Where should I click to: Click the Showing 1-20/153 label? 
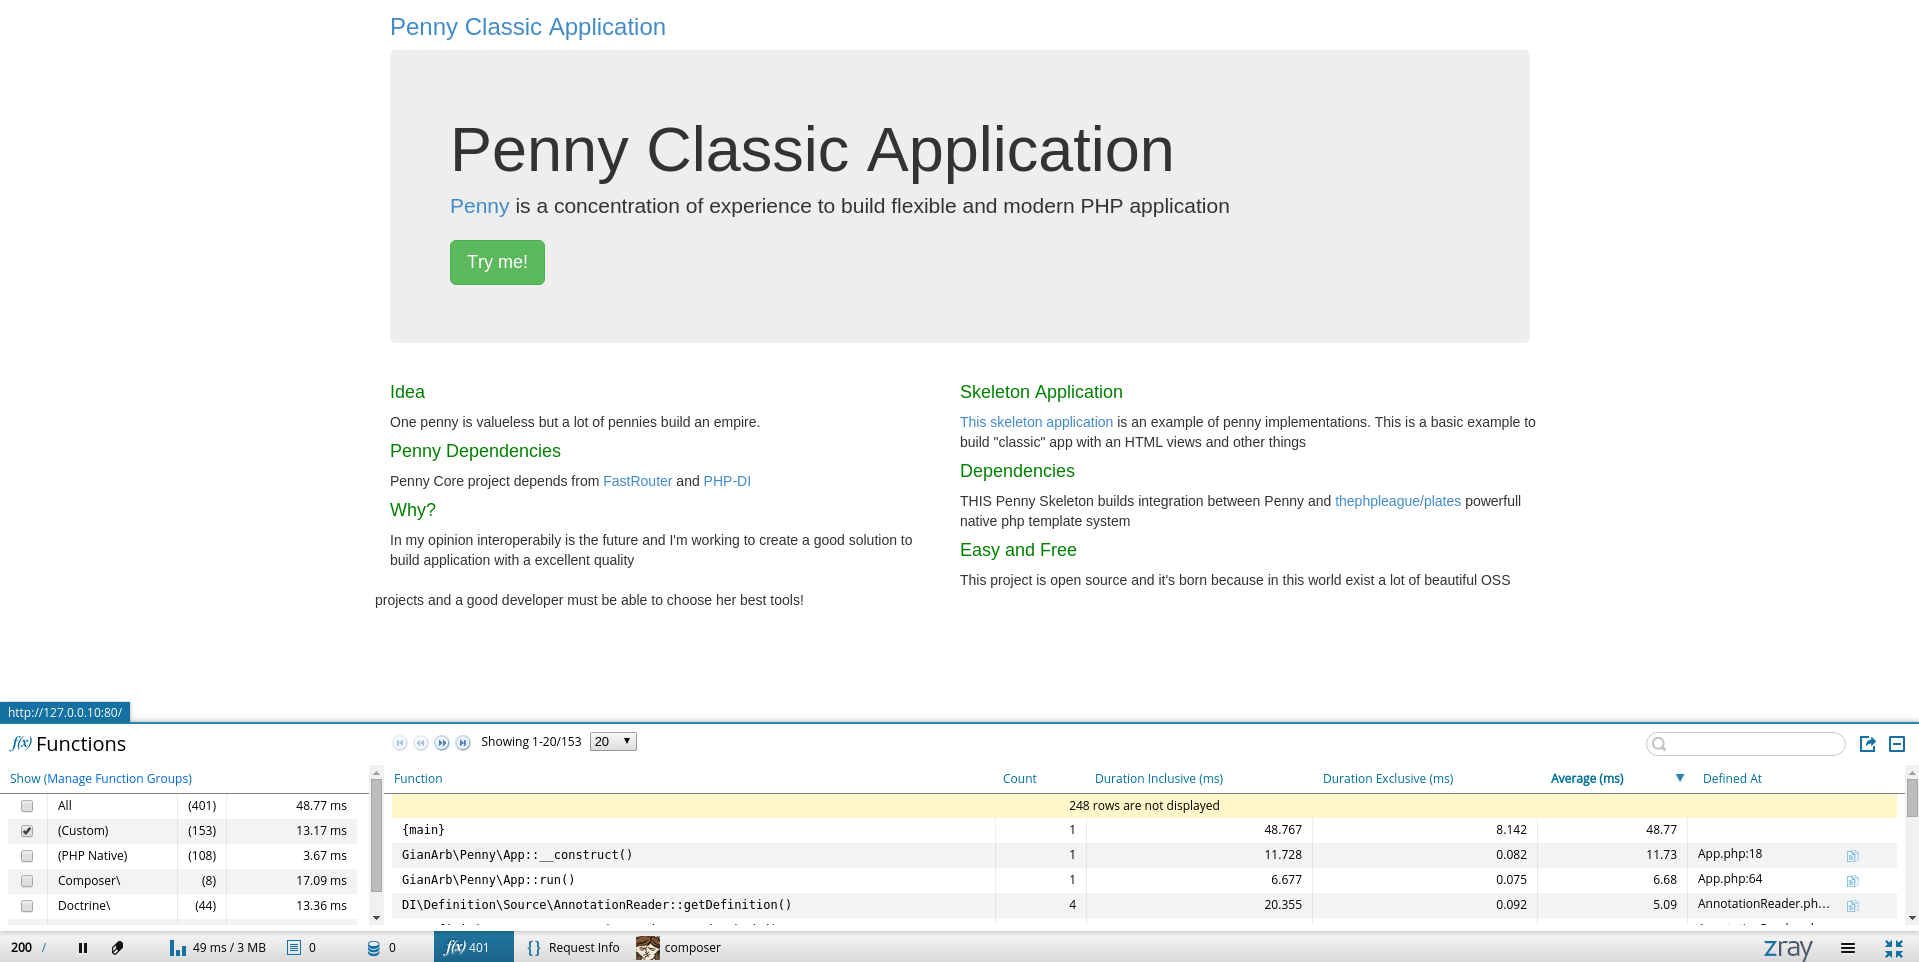tap(531, 742)
